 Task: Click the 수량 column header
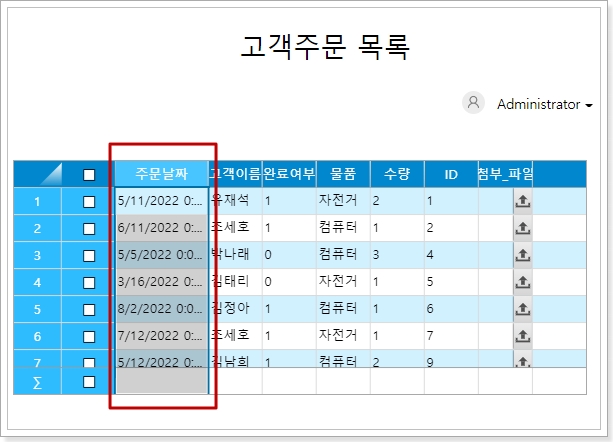click(x=397, y=174)
